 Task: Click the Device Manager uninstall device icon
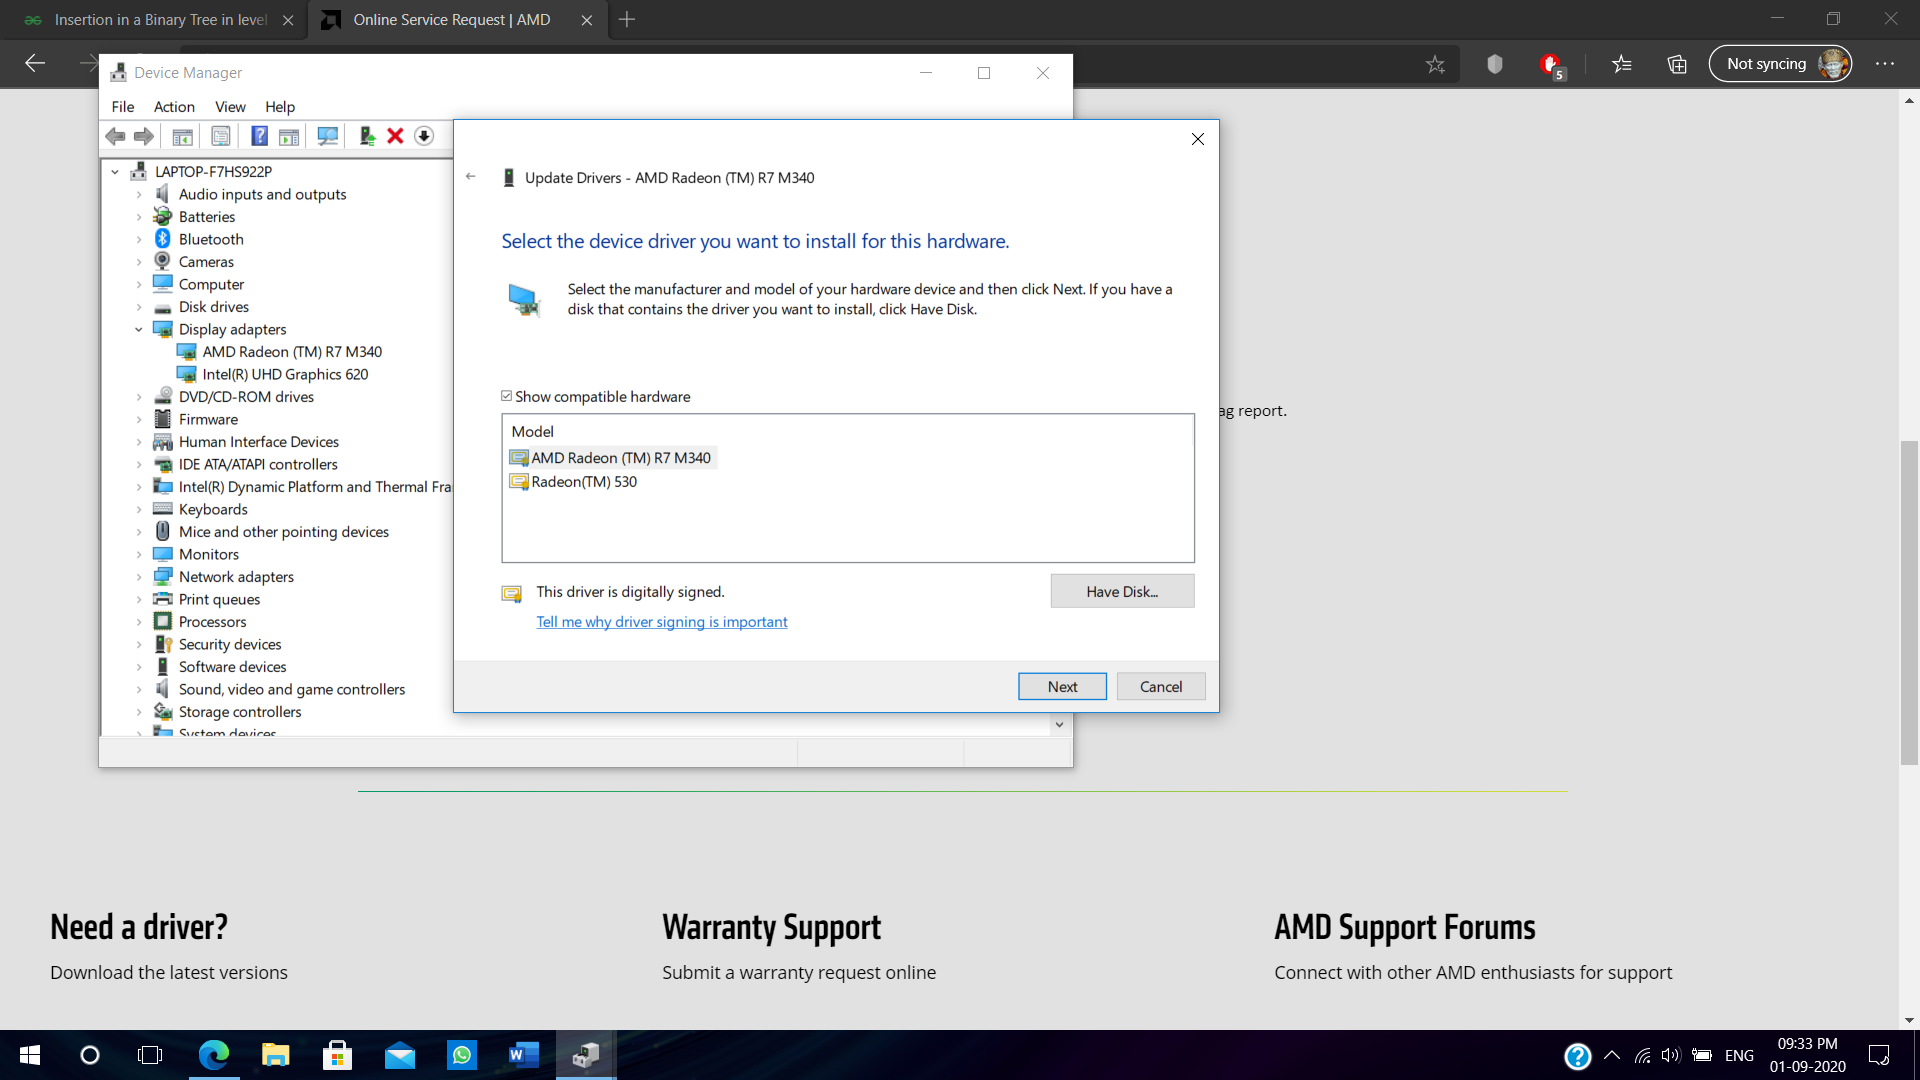(396, 136)
